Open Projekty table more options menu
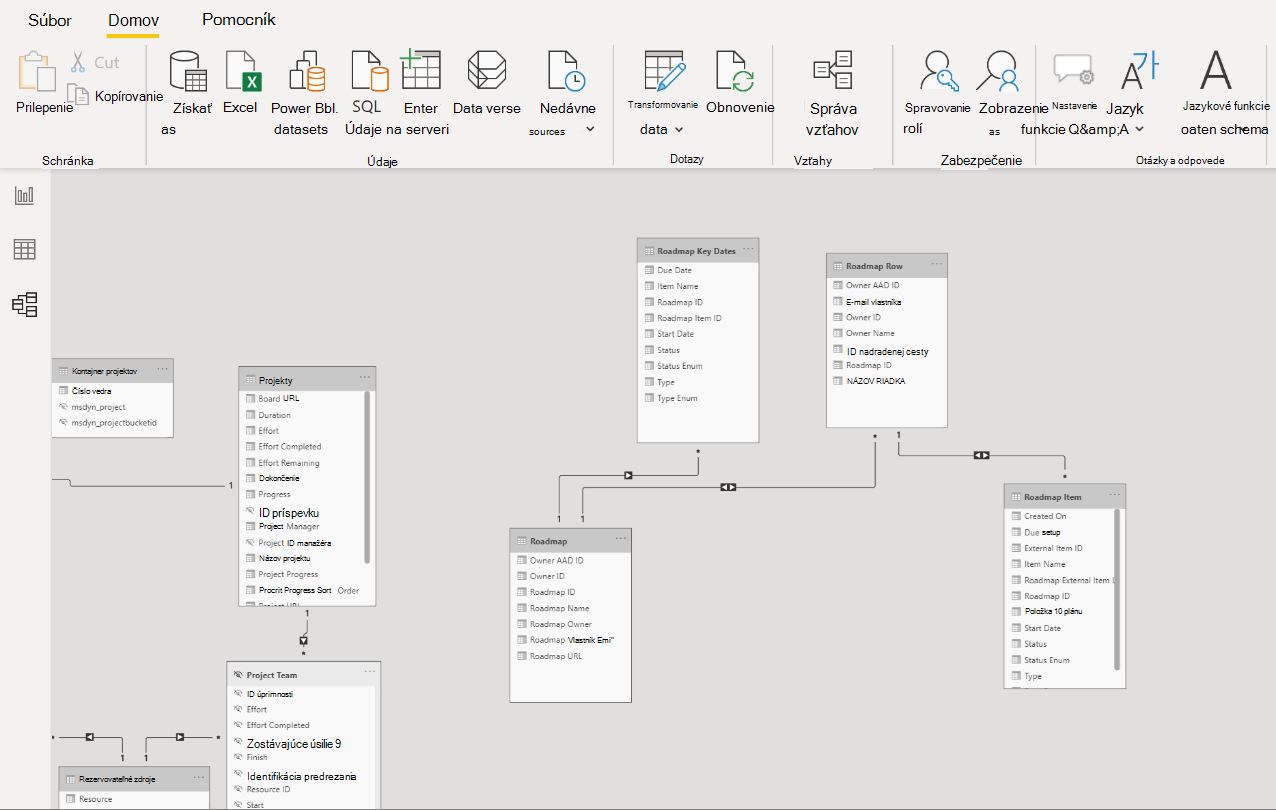1276x810 pixels. point(365,379)
